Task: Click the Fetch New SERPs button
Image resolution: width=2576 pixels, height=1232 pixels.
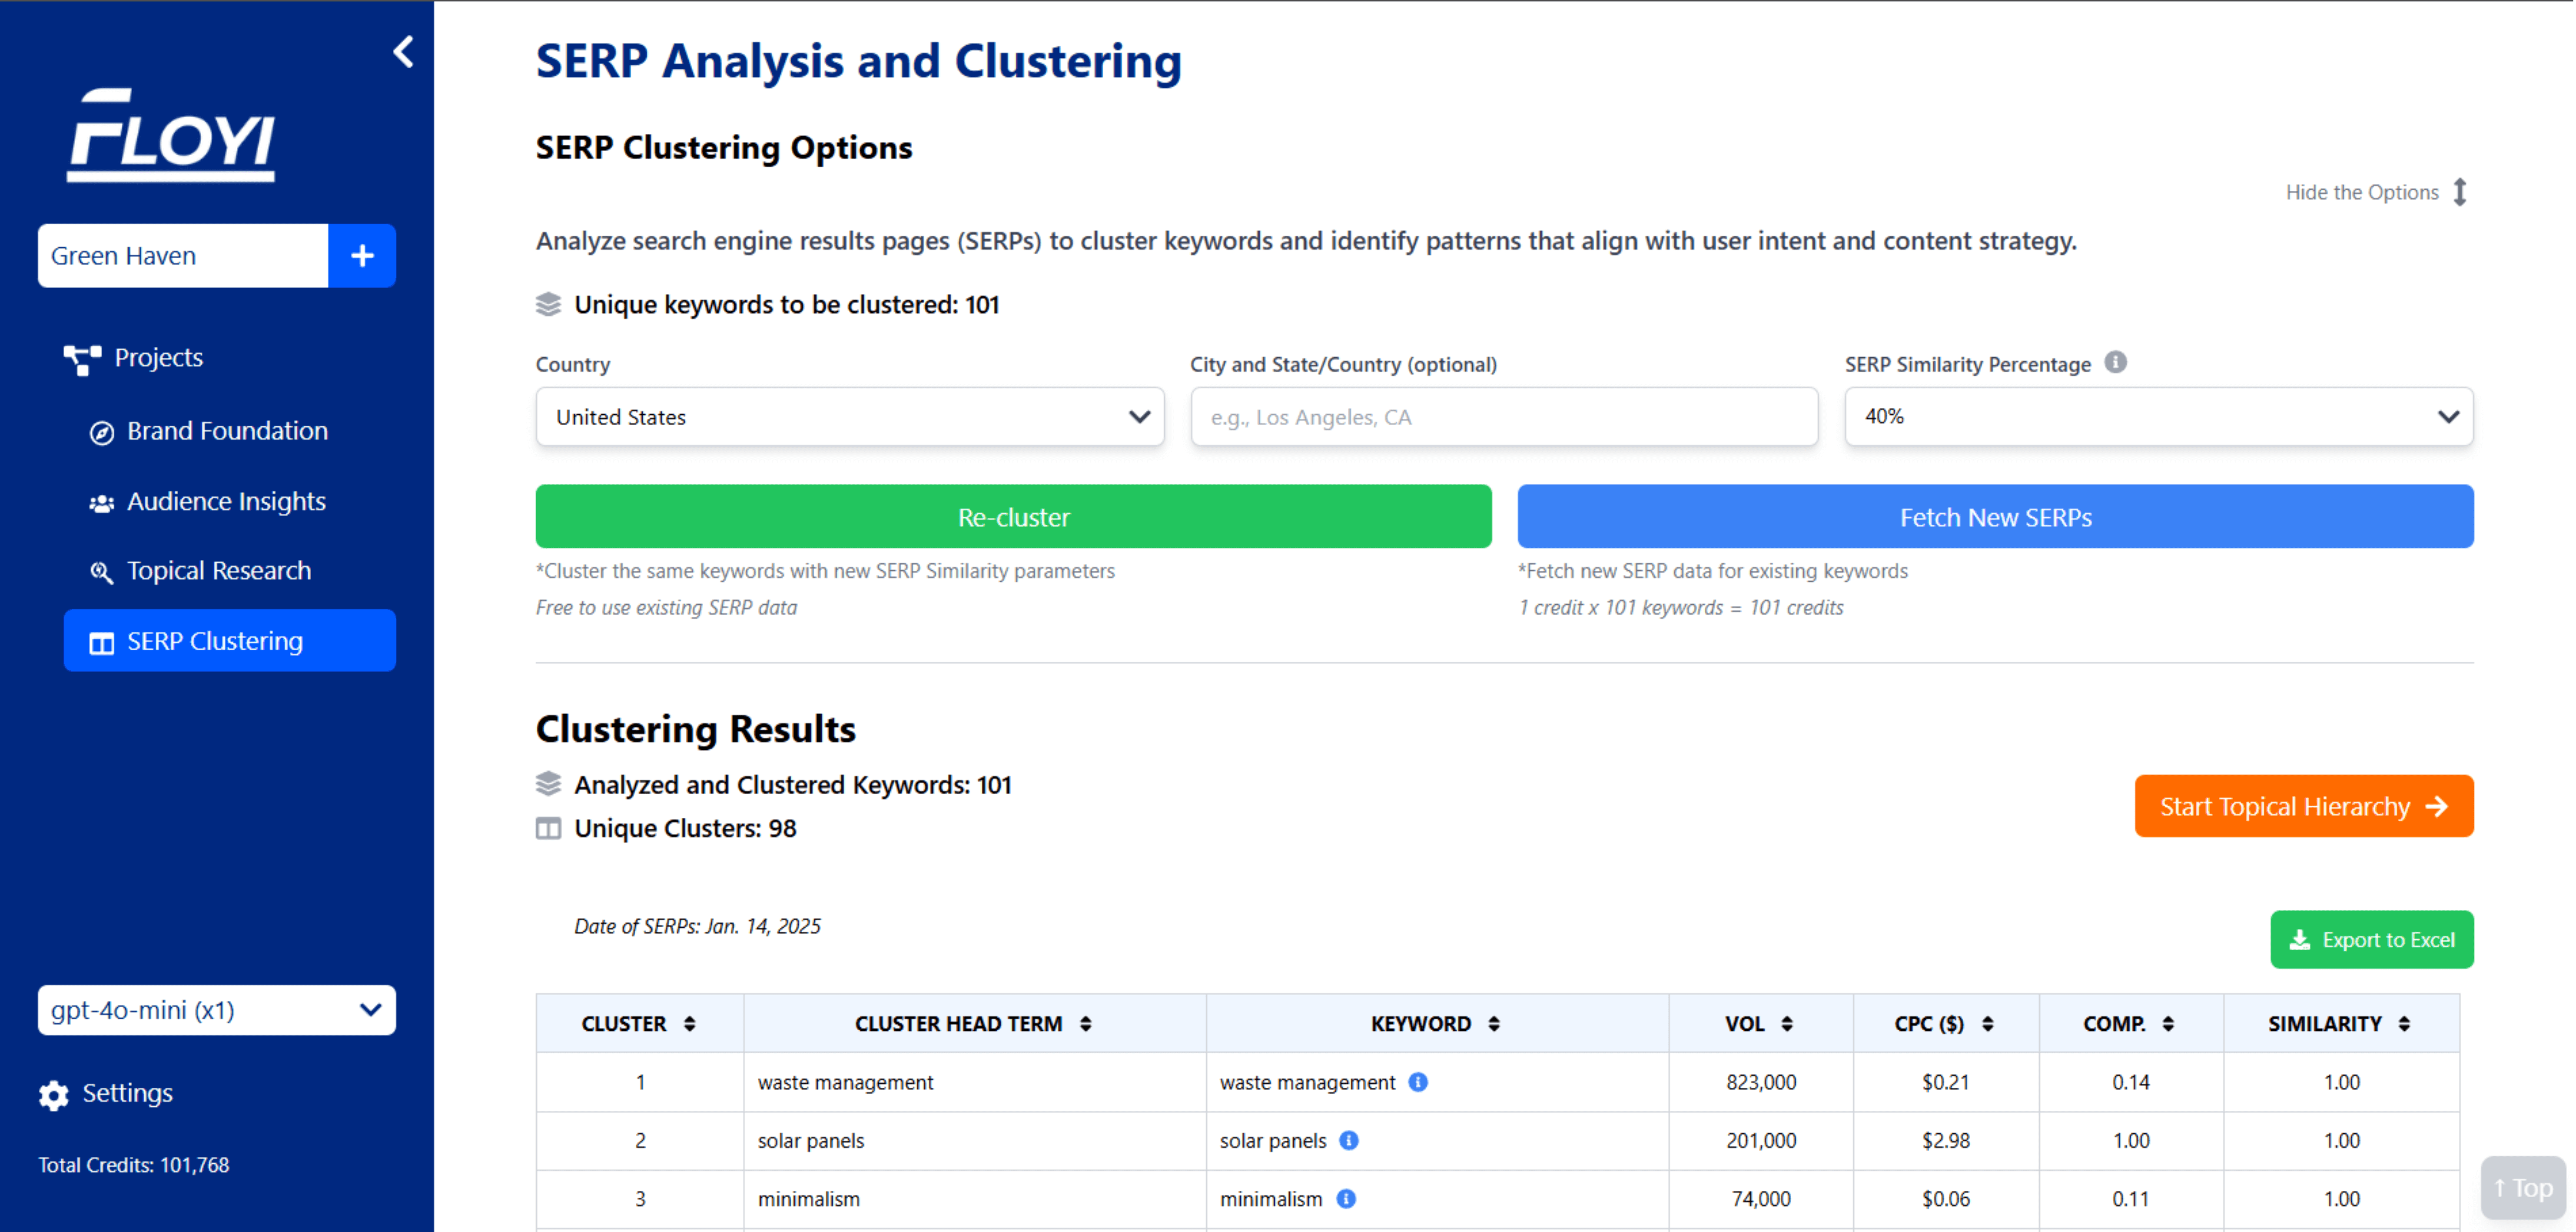Action: [x=1996, y=517]
